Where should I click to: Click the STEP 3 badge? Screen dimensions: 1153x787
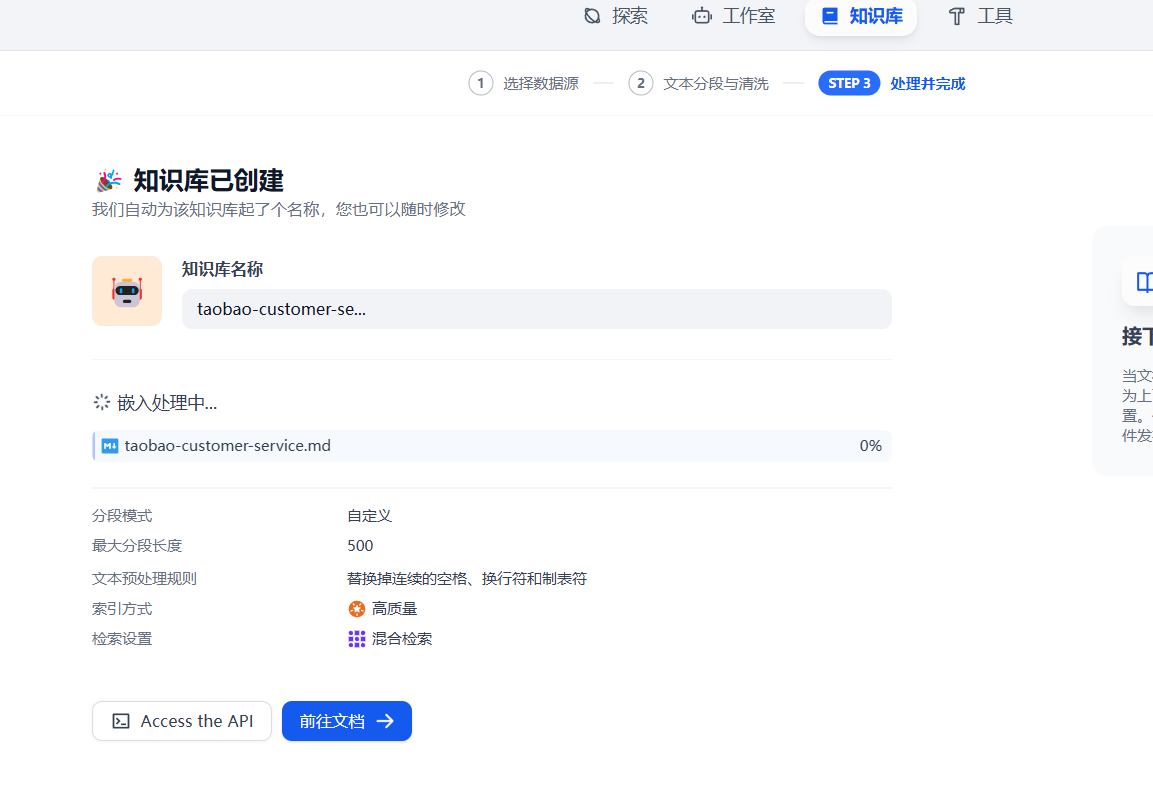(849, 84)
